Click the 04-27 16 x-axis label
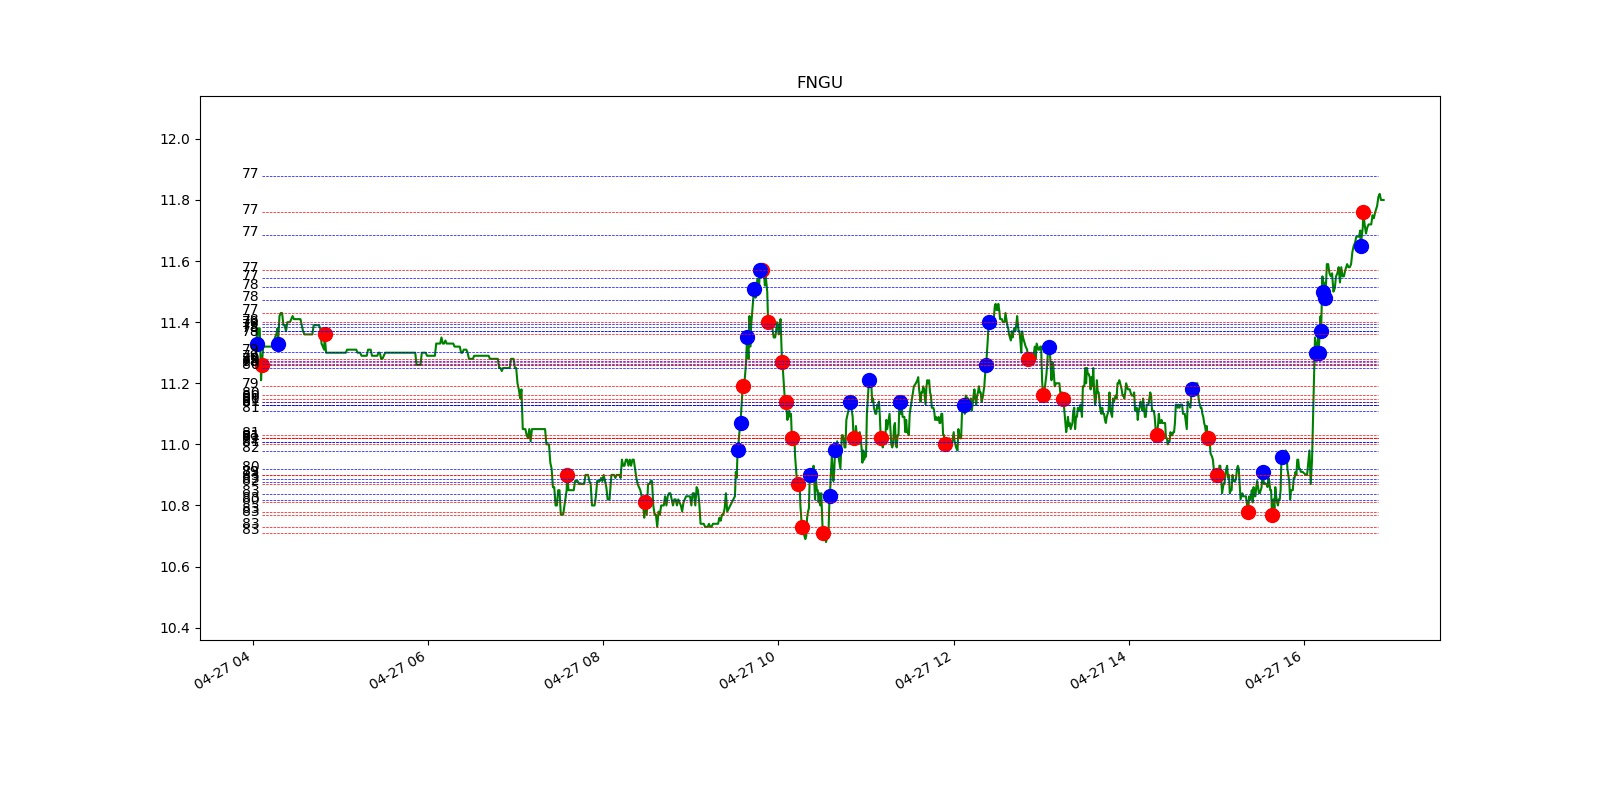 1273,669
